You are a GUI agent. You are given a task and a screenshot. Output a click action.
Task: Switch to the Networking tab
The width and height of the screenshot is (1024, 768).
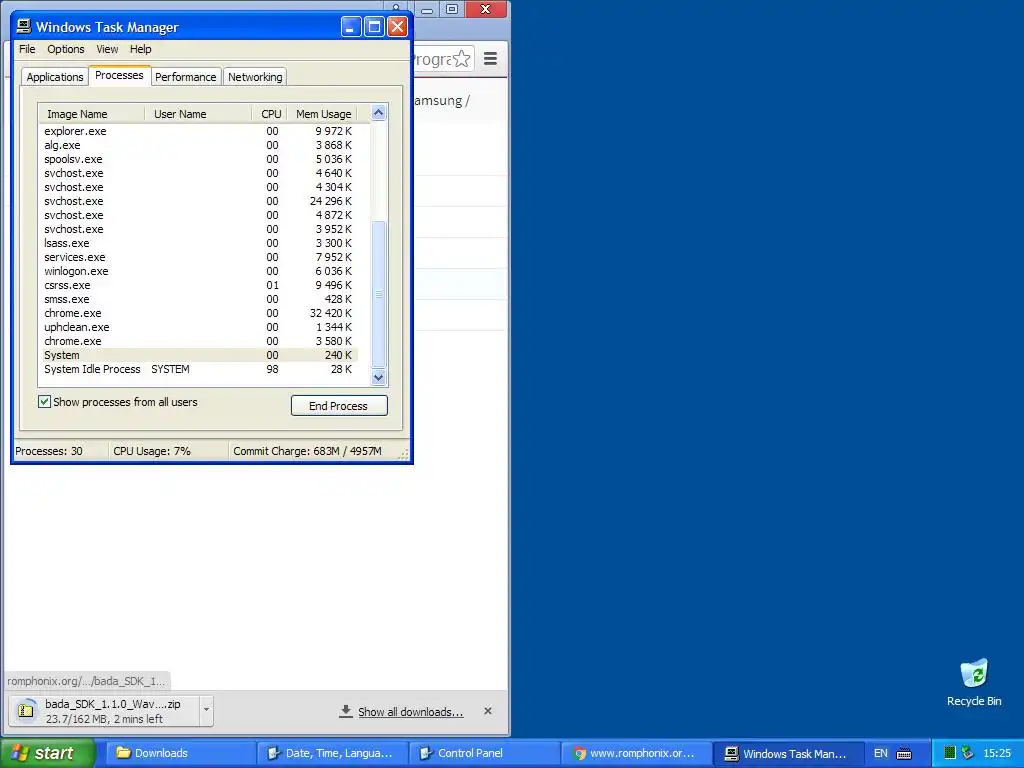coord(255,77)
